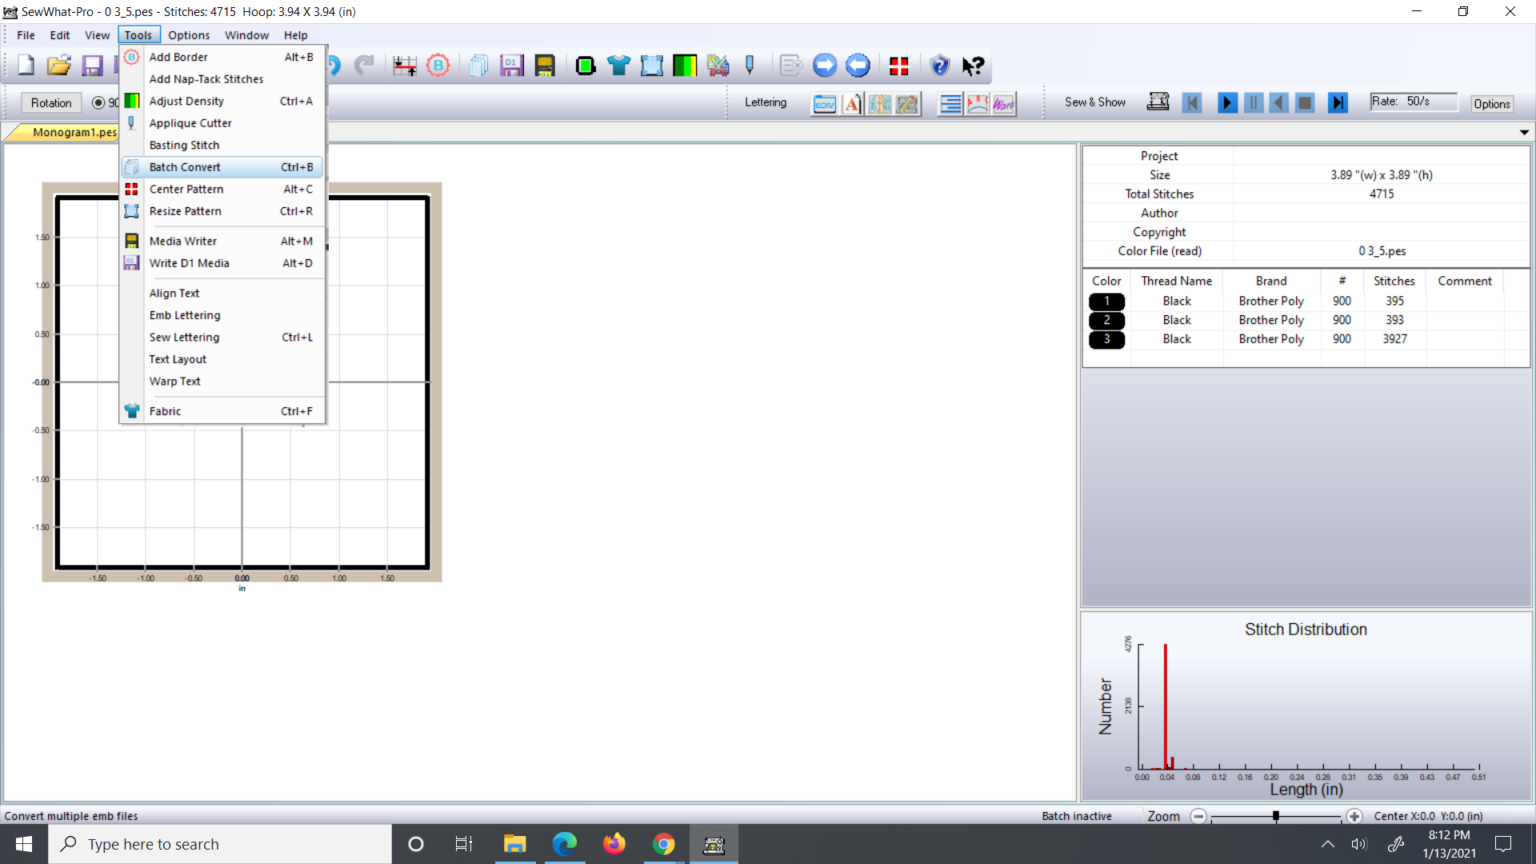This screenshot has height=864, width=1536.
Task: Click the New file icon
Action: click(26, 66)
